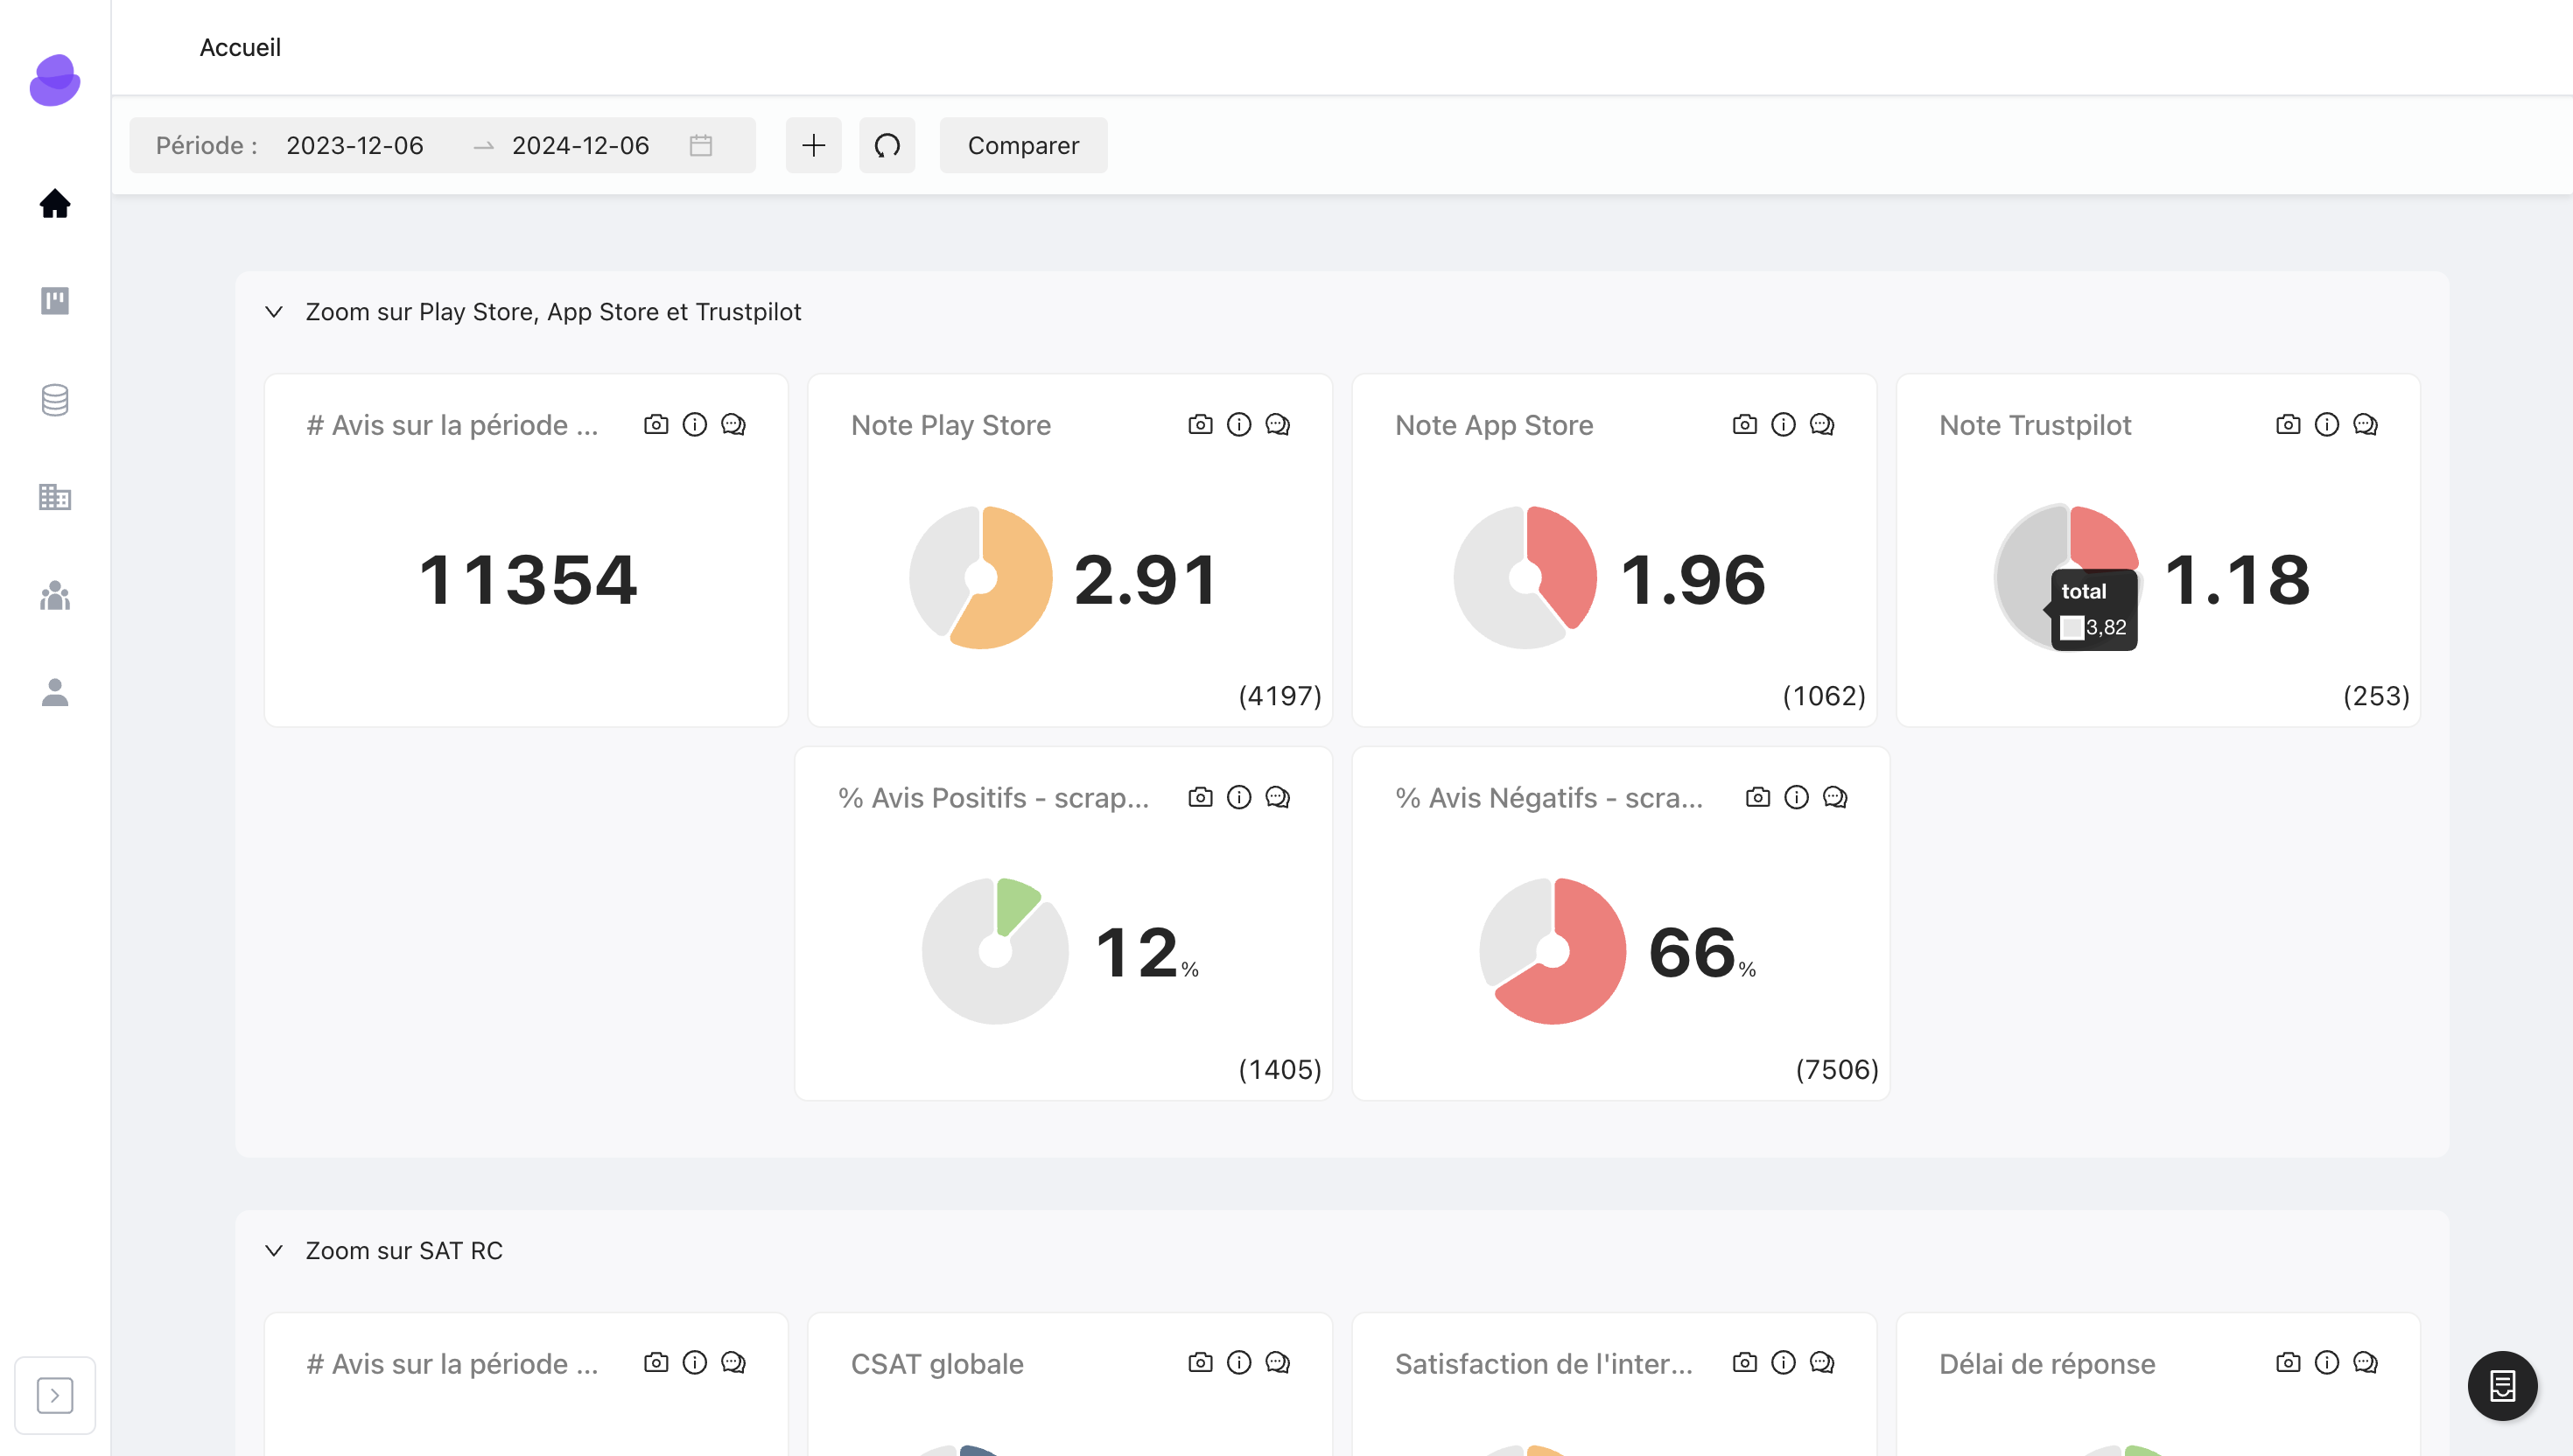The width and height of the screenshot is (2573, 1456).
Task: Edit the end date 2024-12-06
Action: click(581, 145)
